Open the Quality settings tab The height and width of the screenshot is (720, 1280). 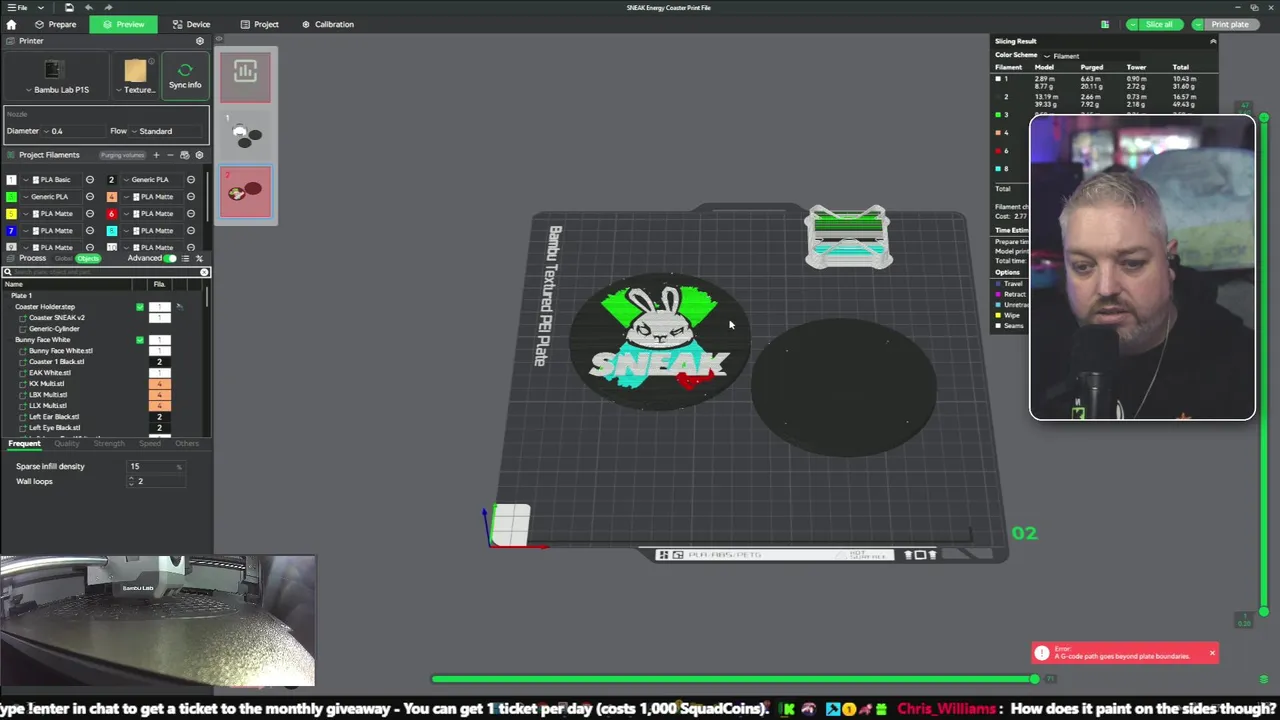pos(66,443)
